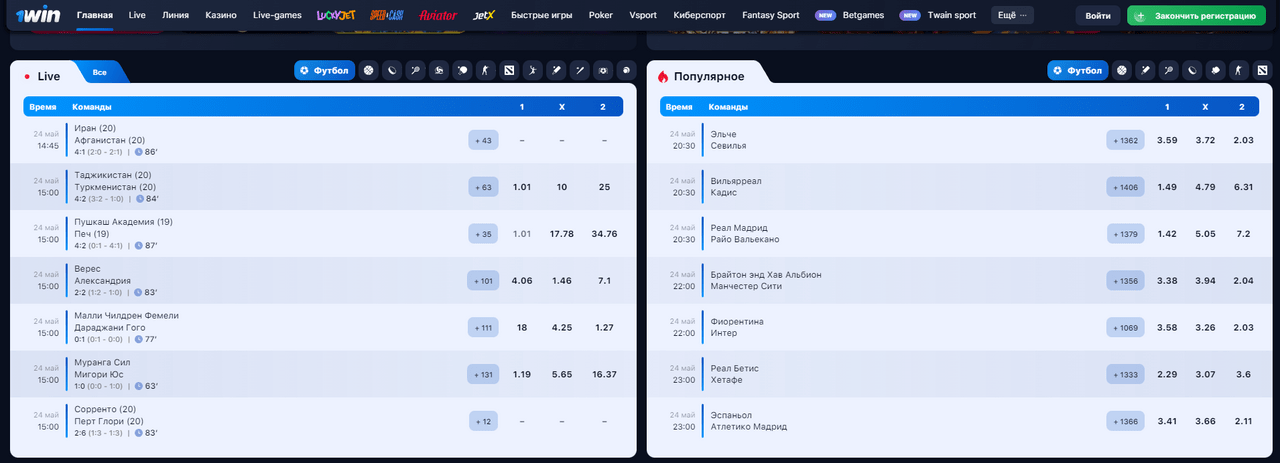The image size is (1280, 463).
Task: Pick odds 7.2 for Райо Вальекано
Action: tap(1242, 234)
